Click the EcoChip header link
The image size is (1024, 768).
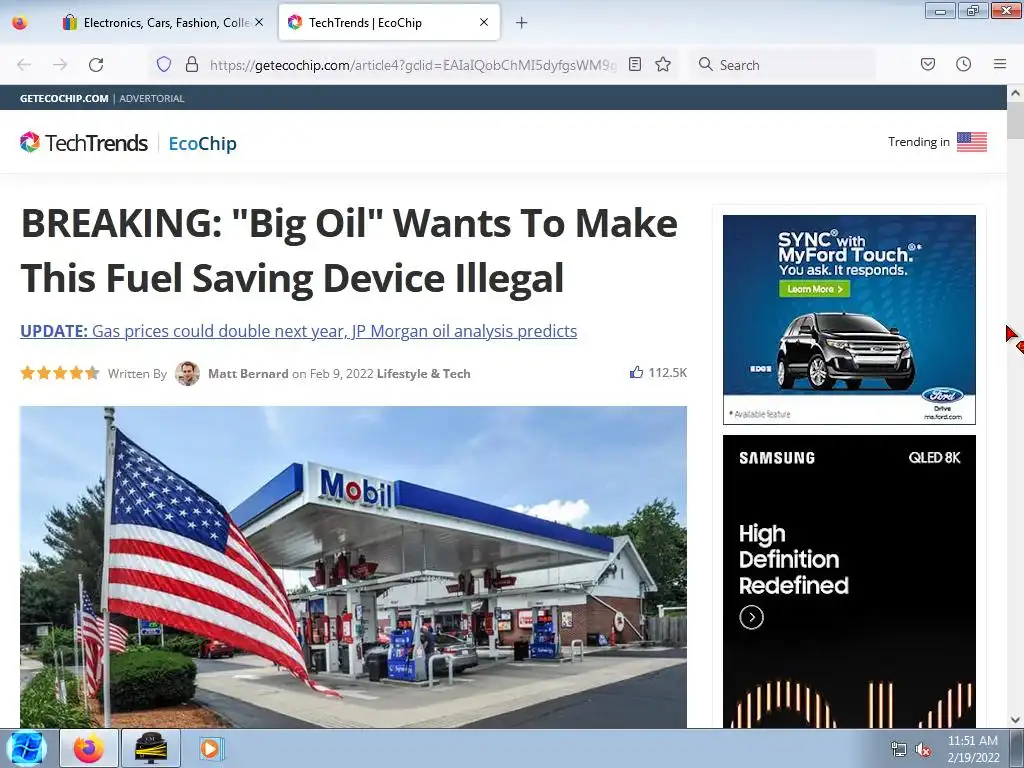[x=202, y=144]
